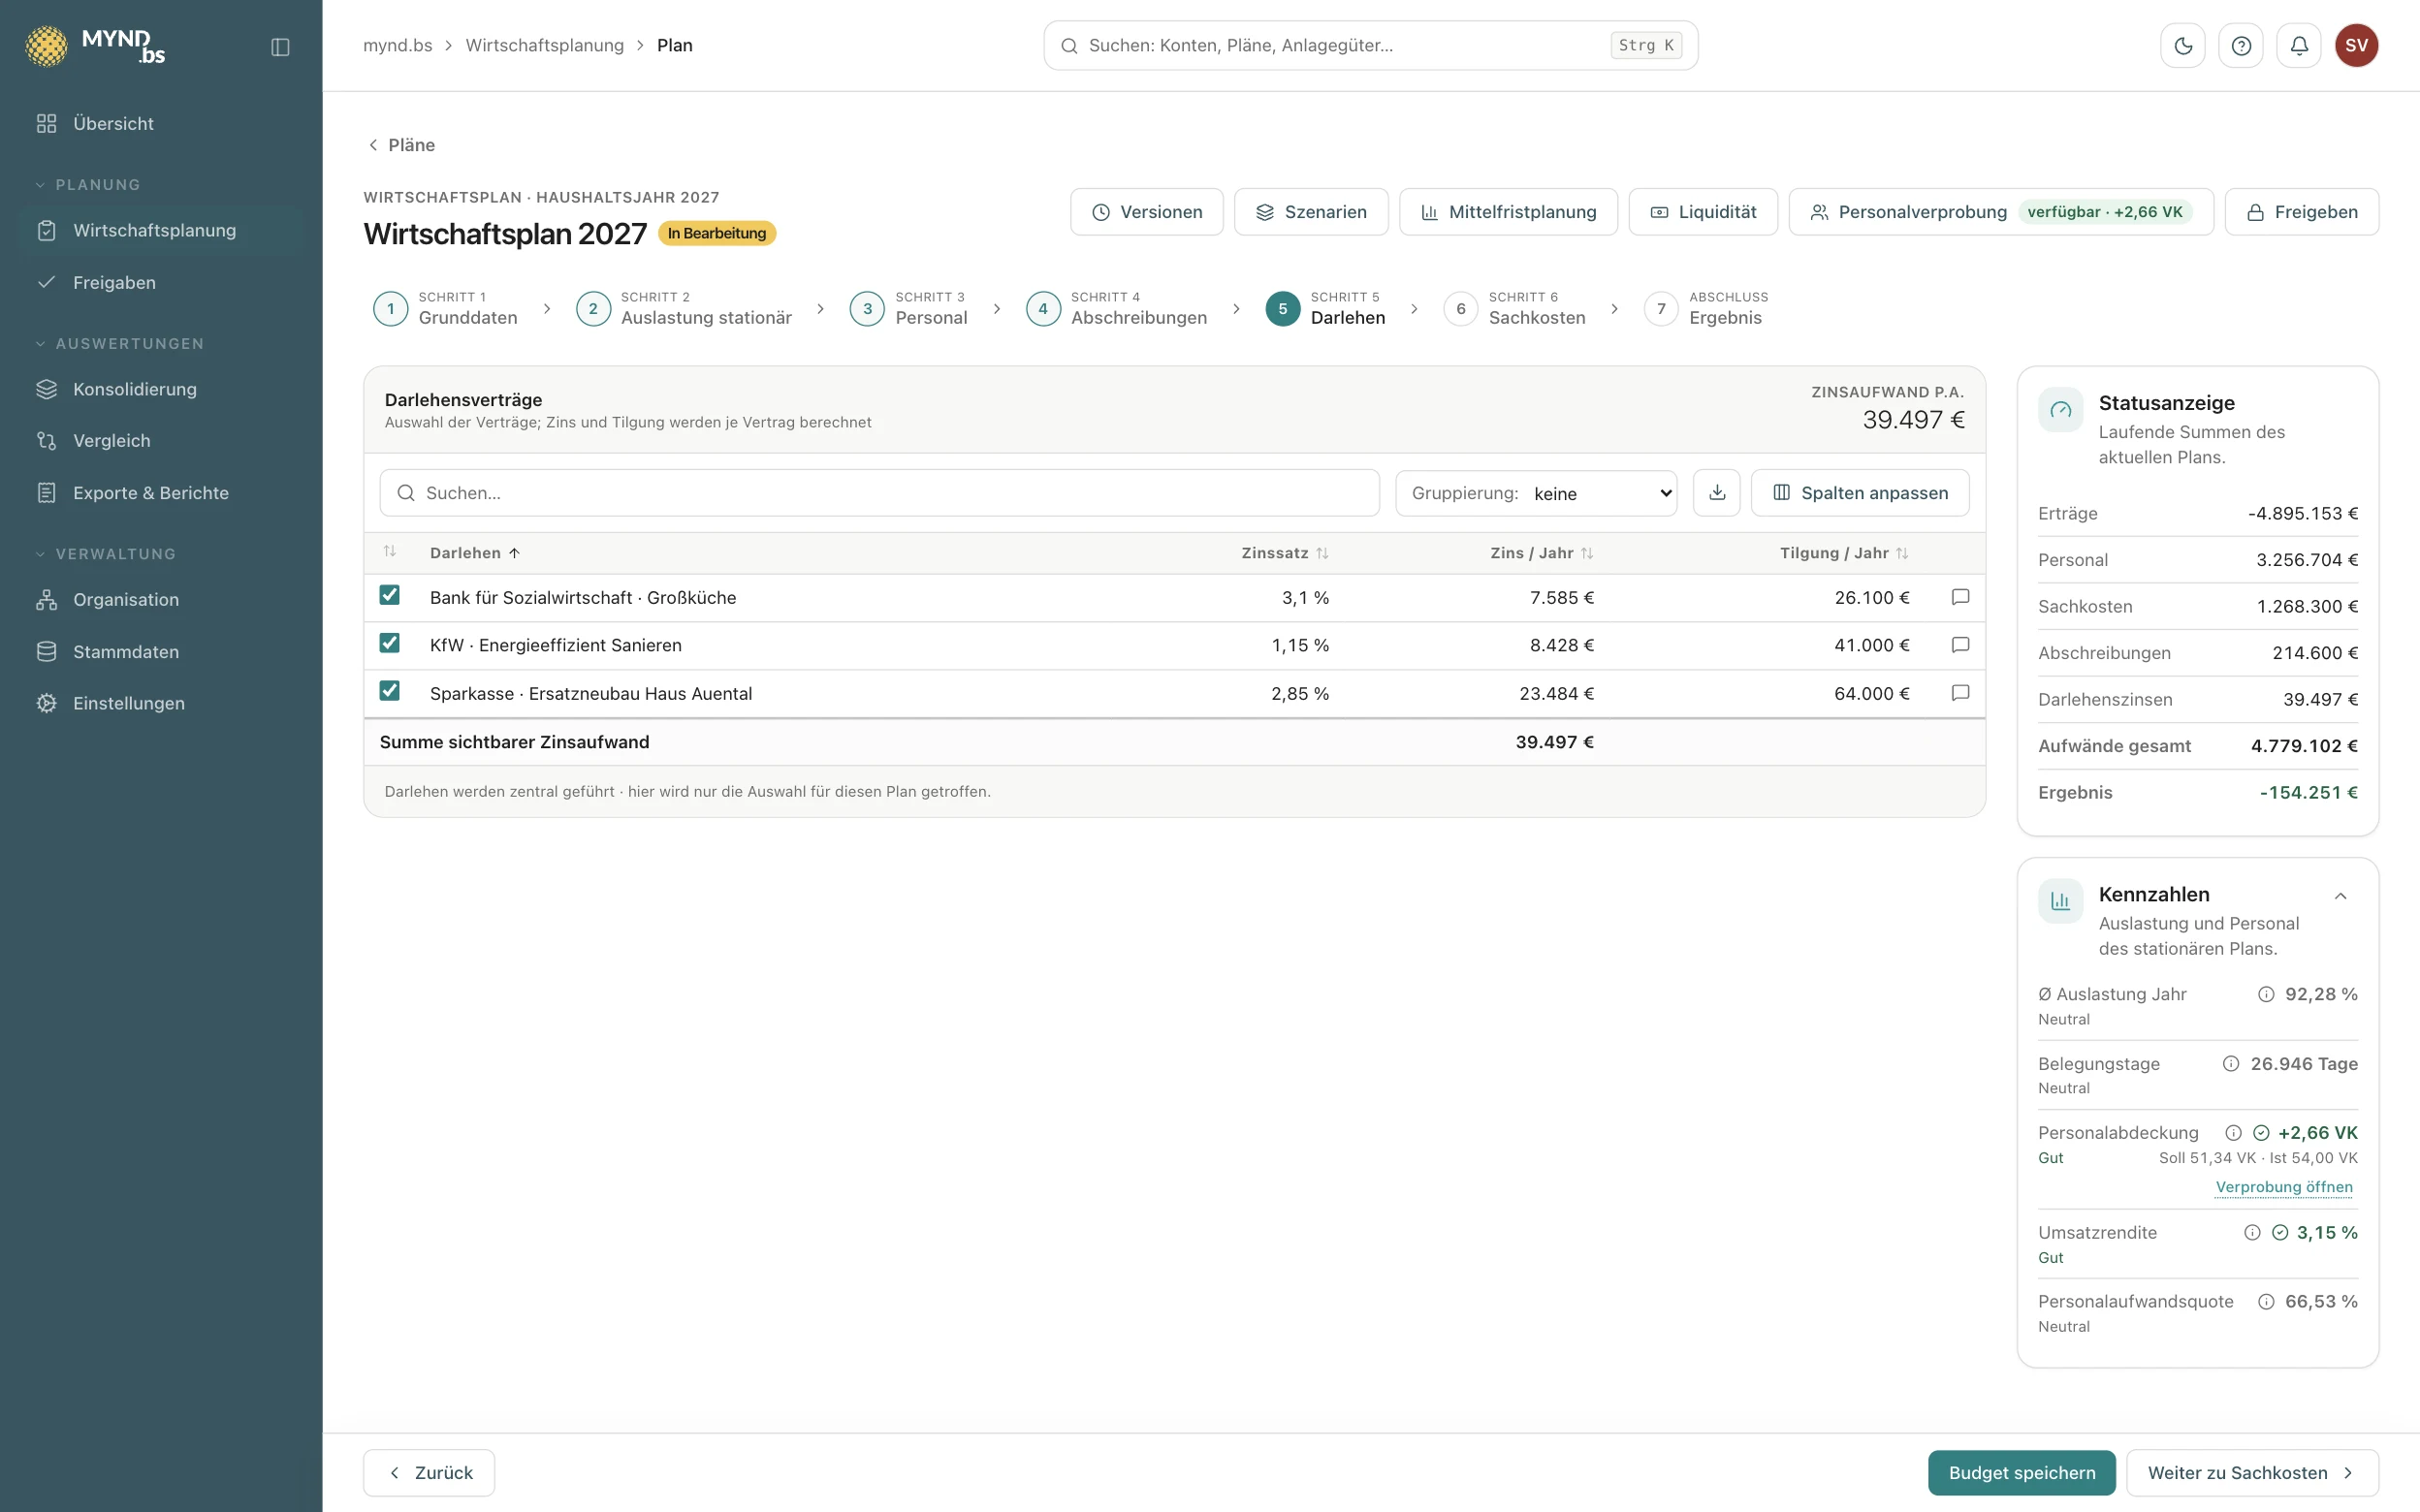Go to step 1 Grunddaten
Viewport: 2420px width, 1512px height.
click(446, 308)
